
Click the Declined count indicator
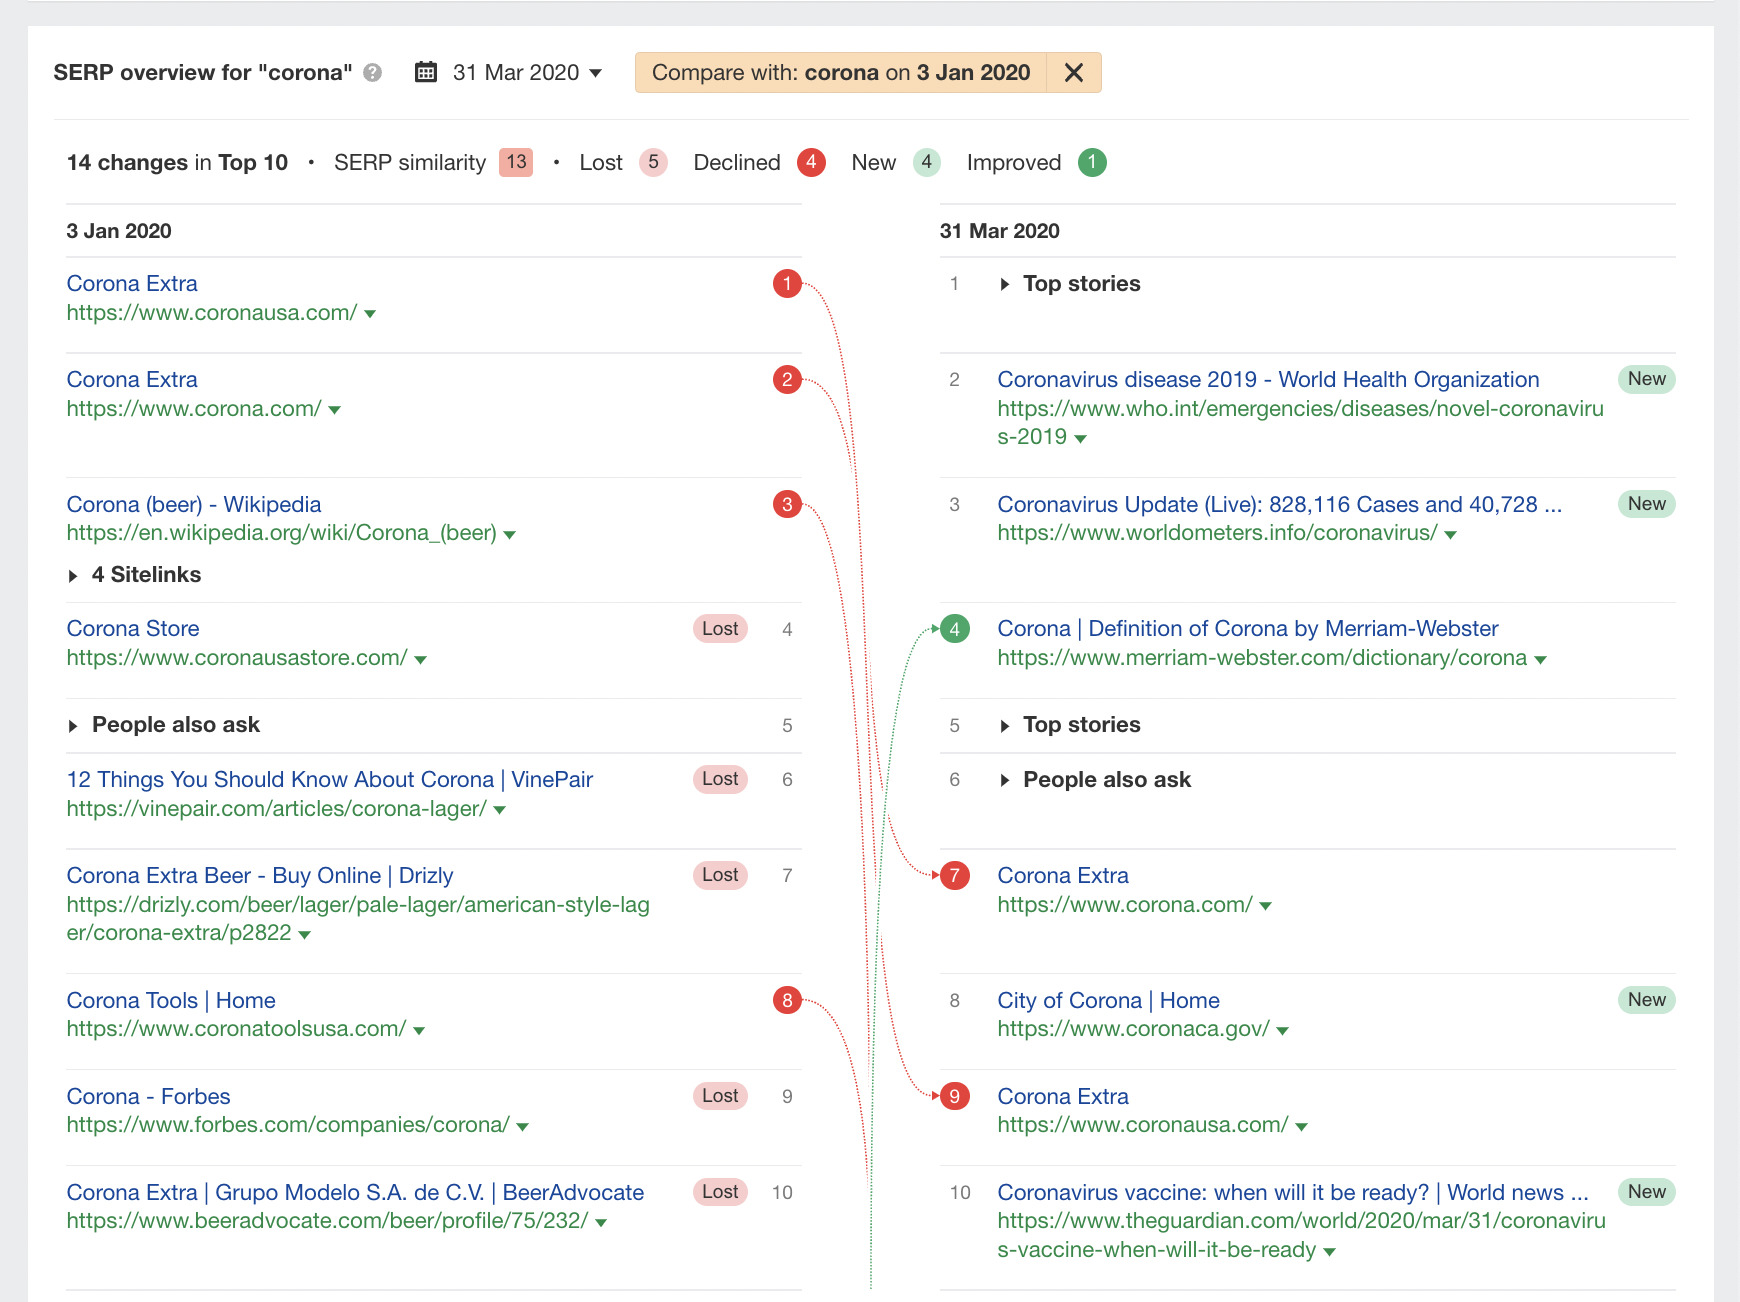coord(811,162)
